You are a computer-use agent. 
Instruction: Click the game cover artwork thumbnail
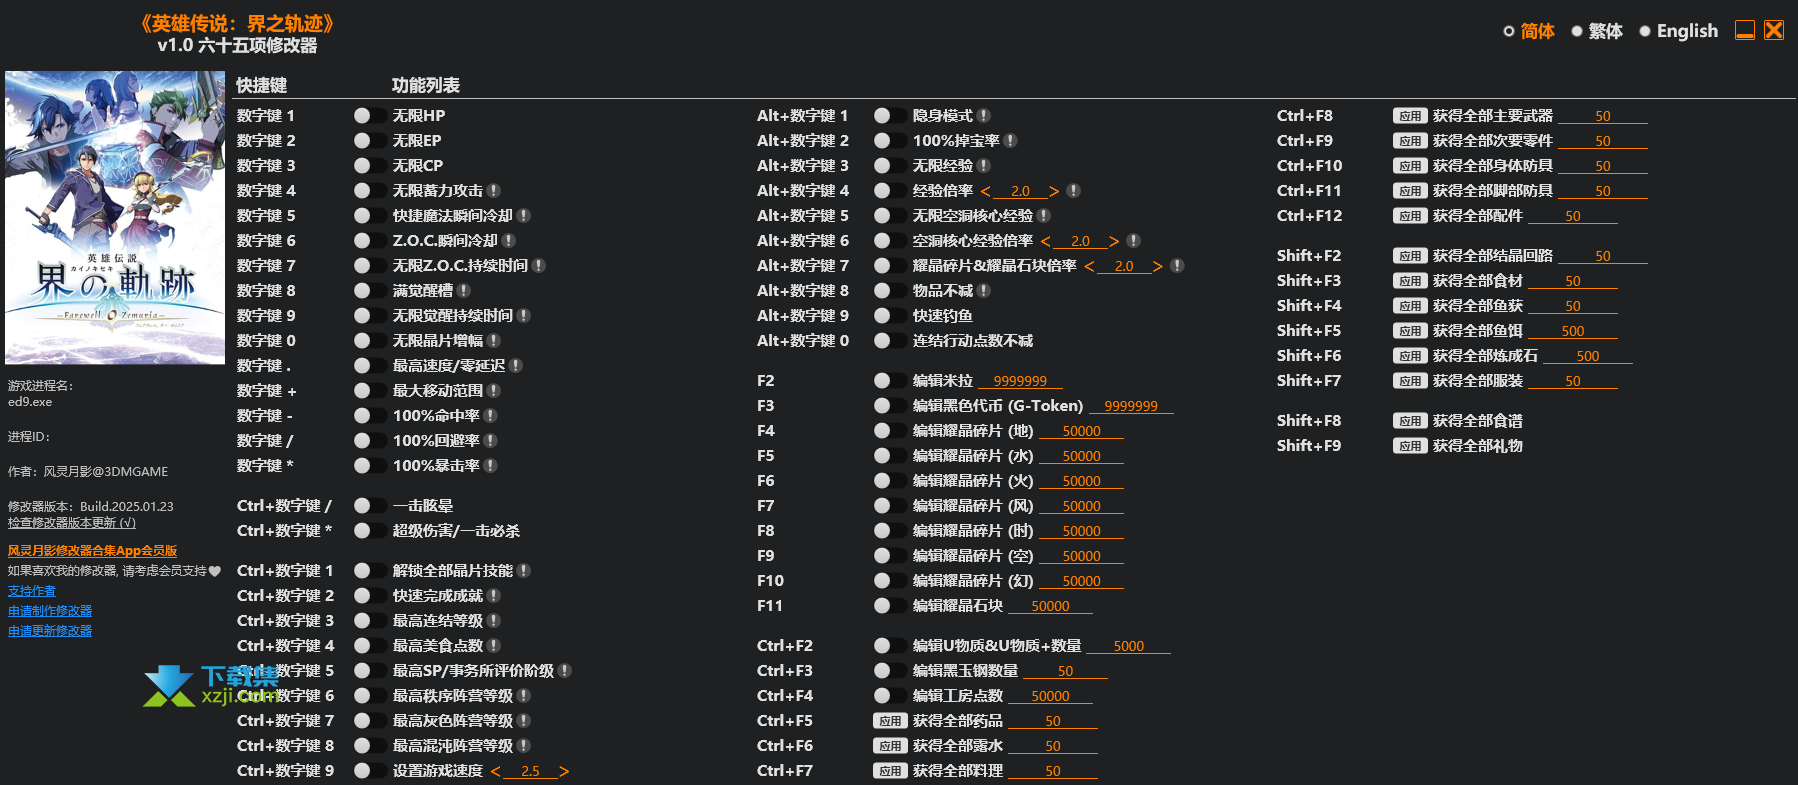pos(115,217)
